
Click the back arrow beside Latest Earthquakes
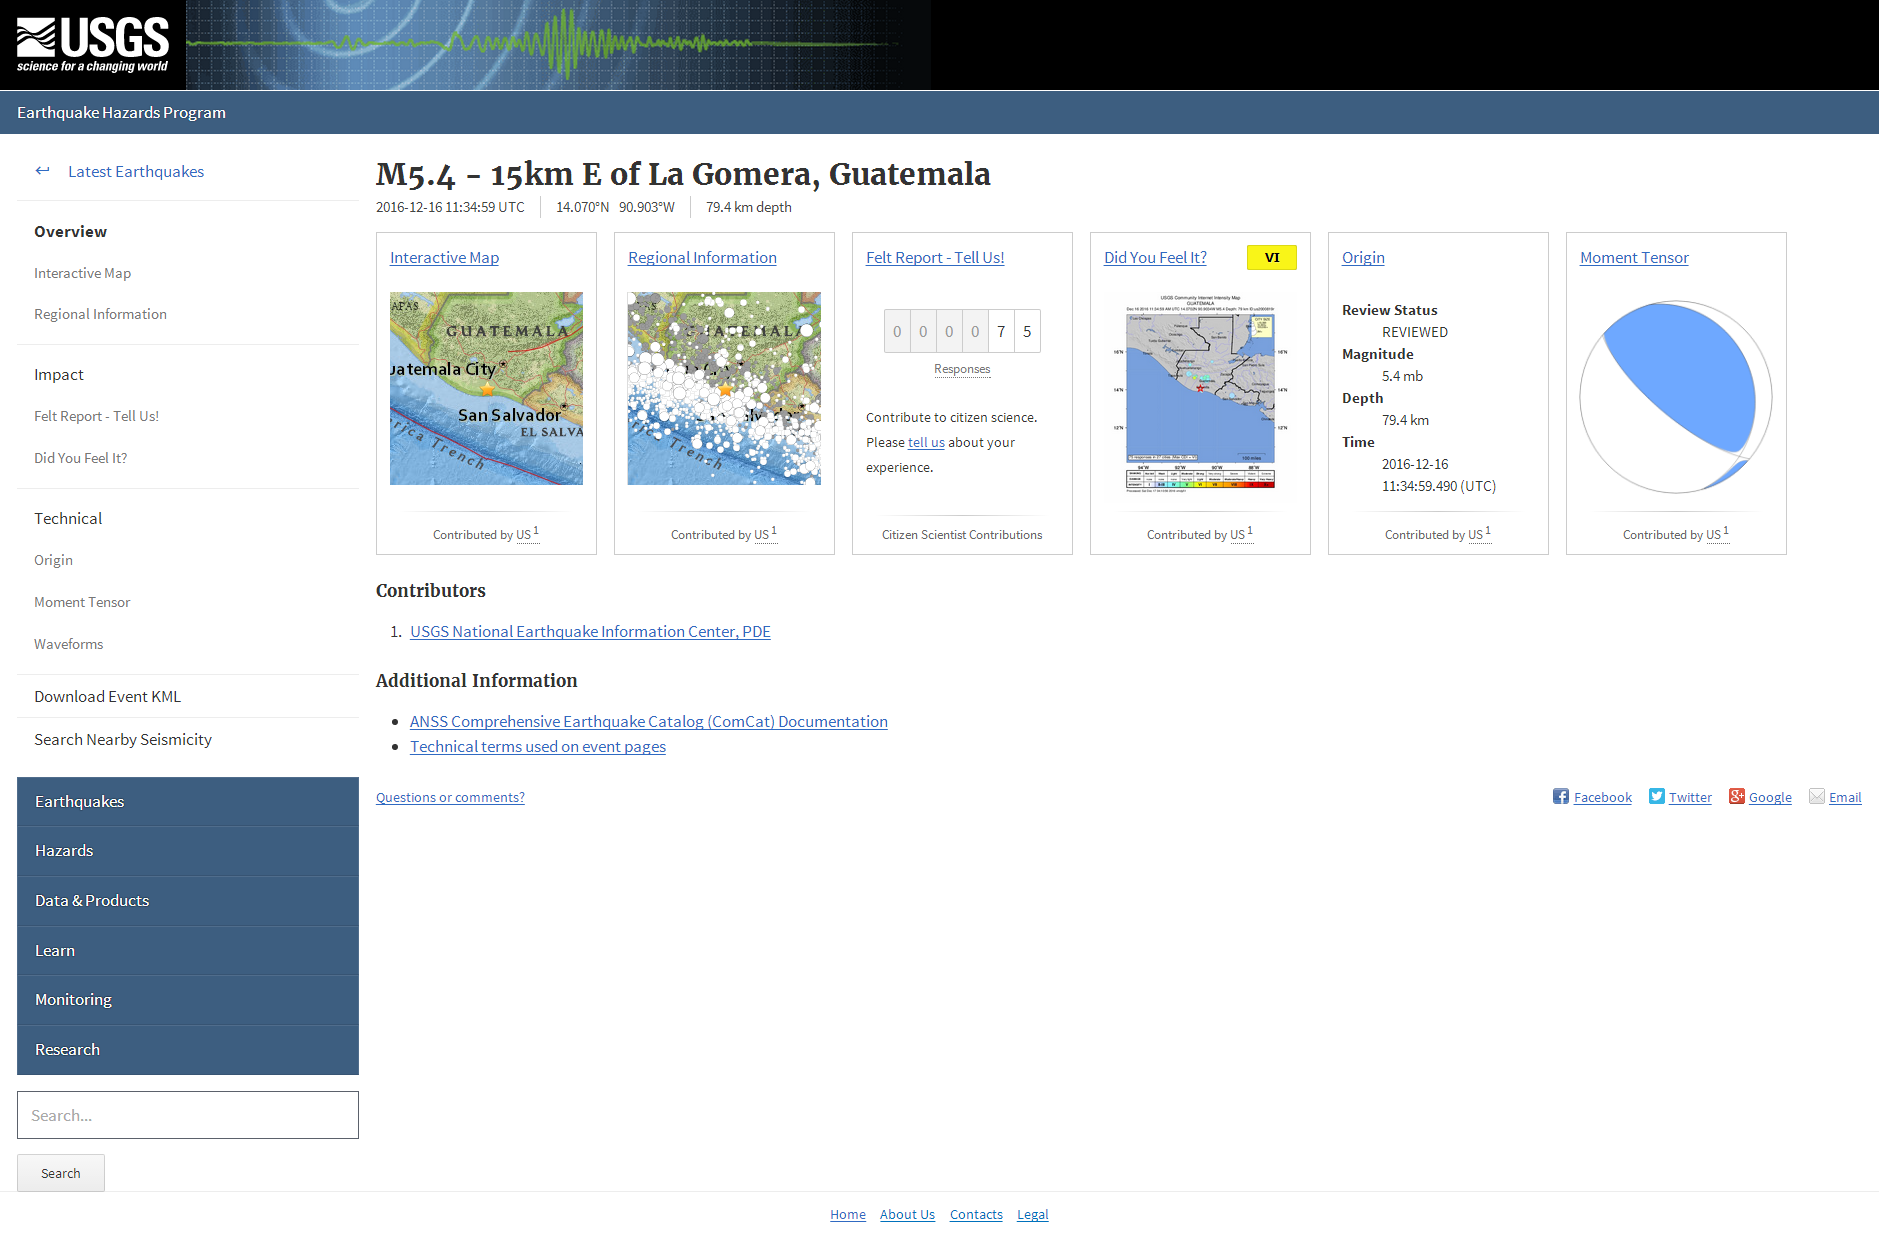(x=42, y=171)
